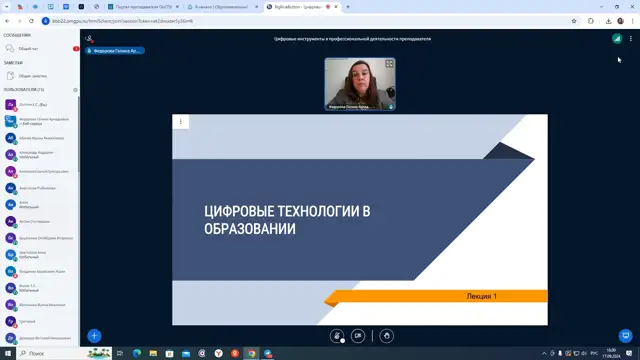Screen dimensions: 640x360
Task: Reload the current page
Action: coord(31,21)
